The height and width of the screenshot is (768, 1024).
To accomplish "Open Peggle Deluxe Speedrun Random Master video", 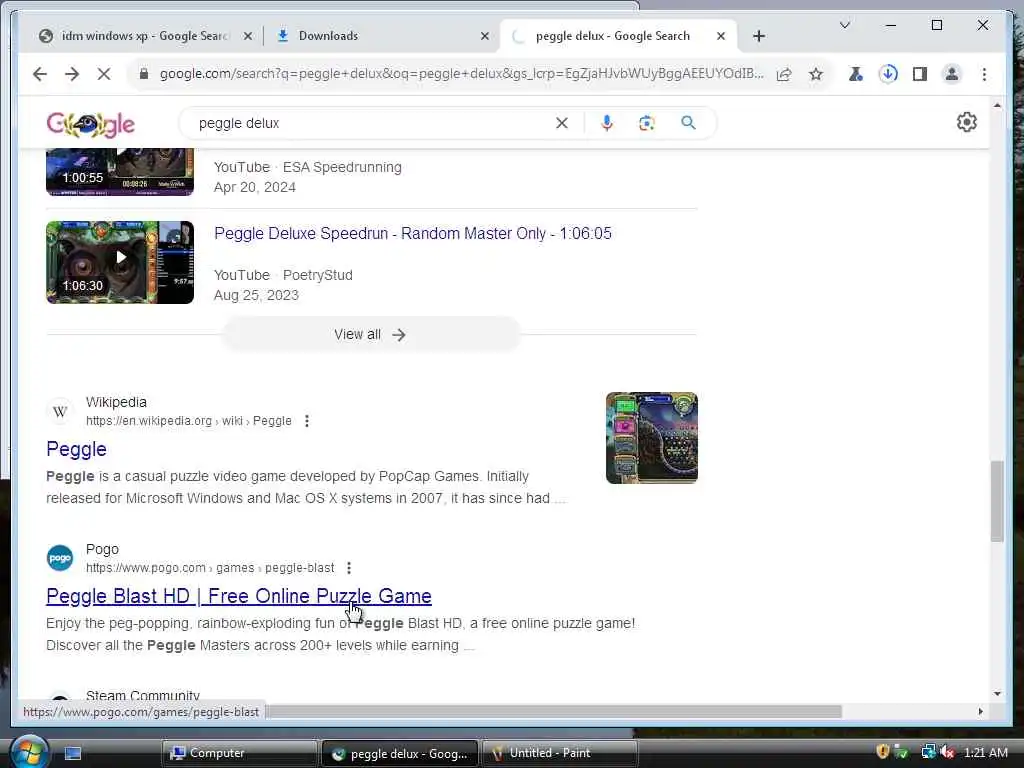I will click(x=413, y=234).
